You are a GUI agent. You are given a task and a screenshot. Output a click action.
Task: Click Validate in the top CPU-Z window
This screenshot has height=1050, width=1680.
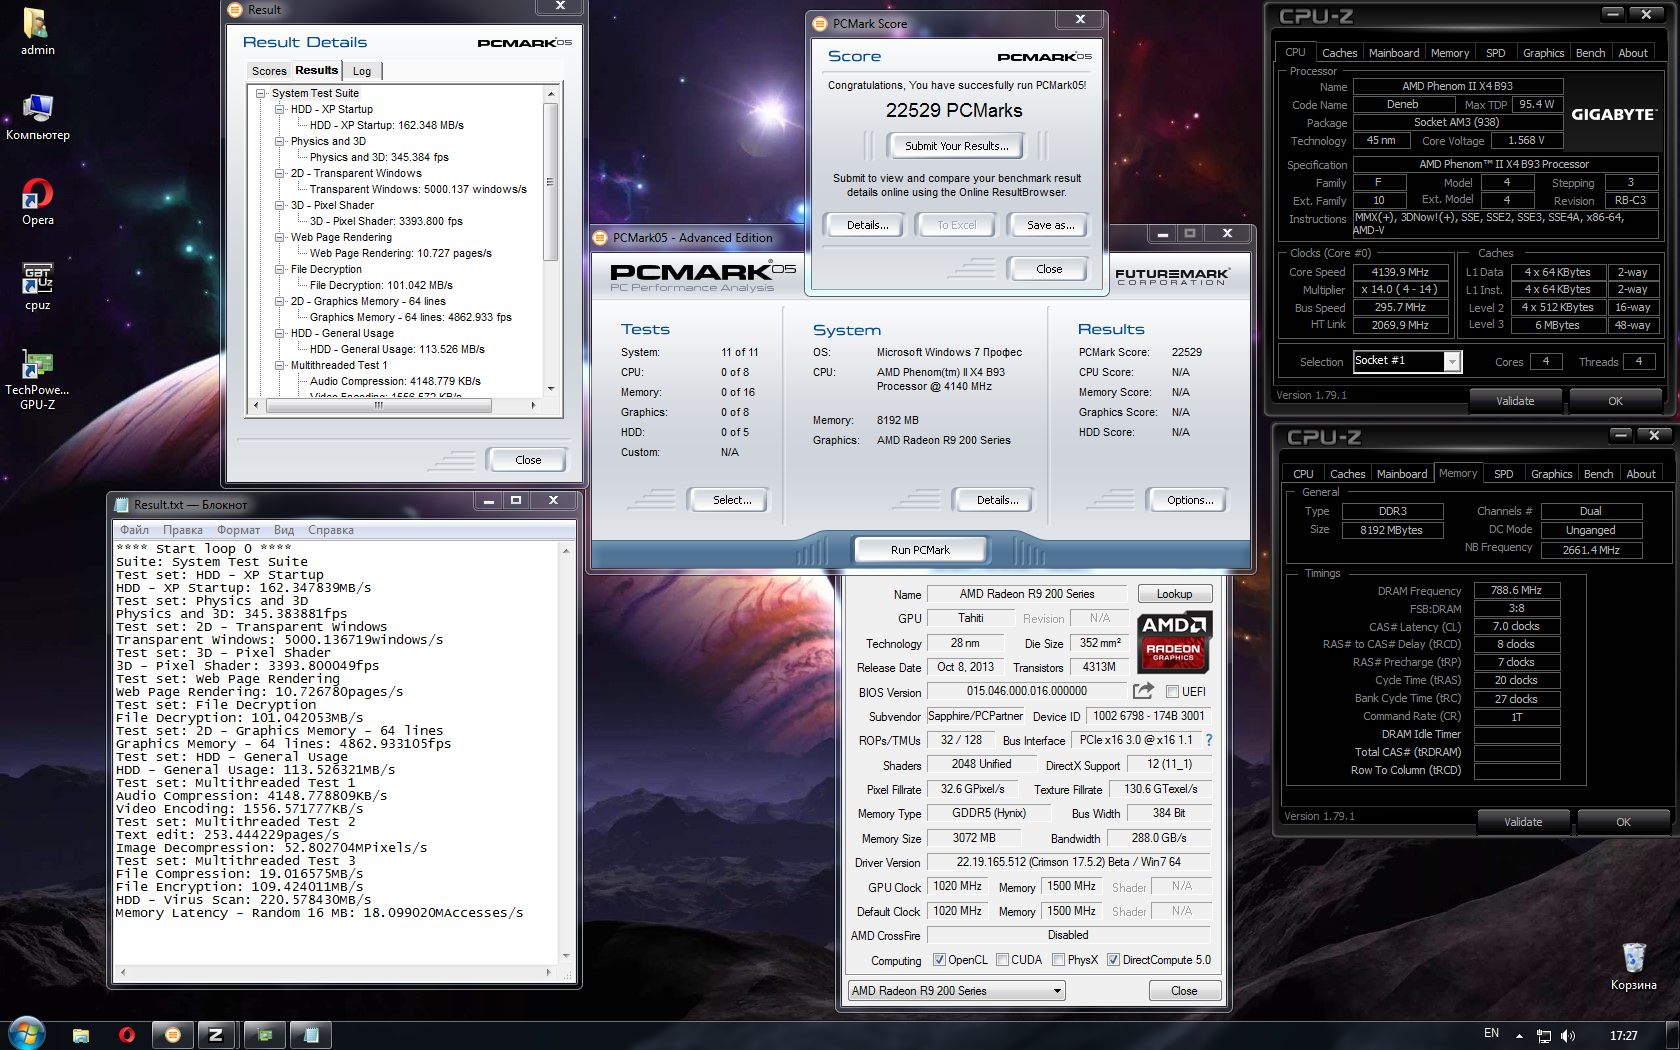pyautogui.click(x=1514, y=401)
